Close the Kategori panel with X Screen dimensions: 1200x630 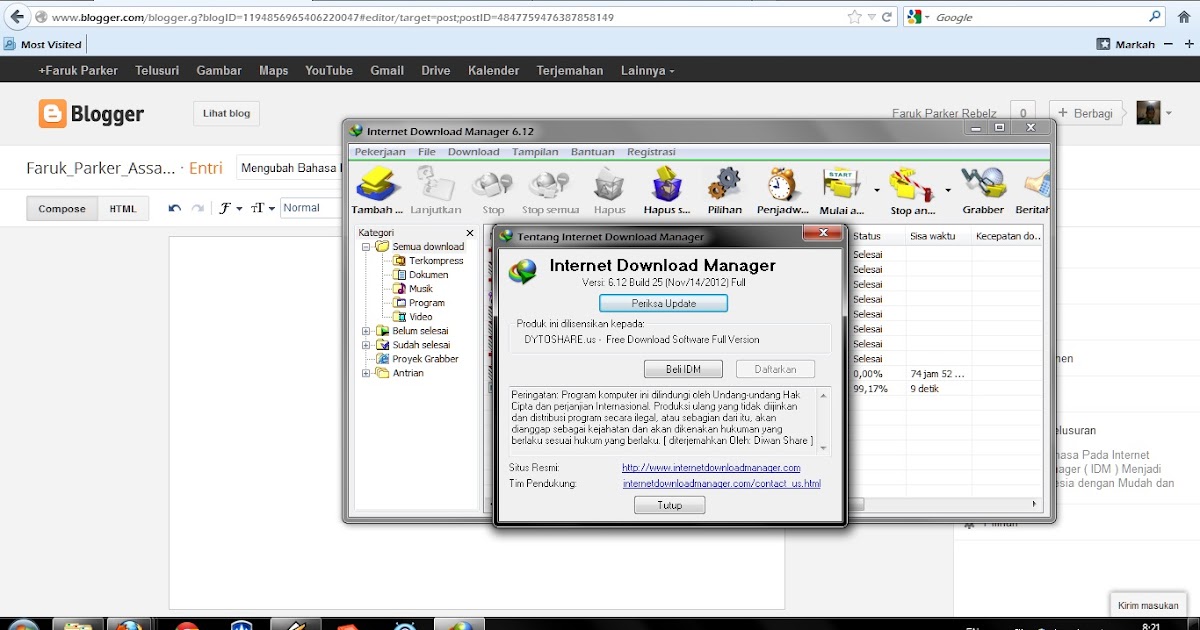[x=470, y=233]
